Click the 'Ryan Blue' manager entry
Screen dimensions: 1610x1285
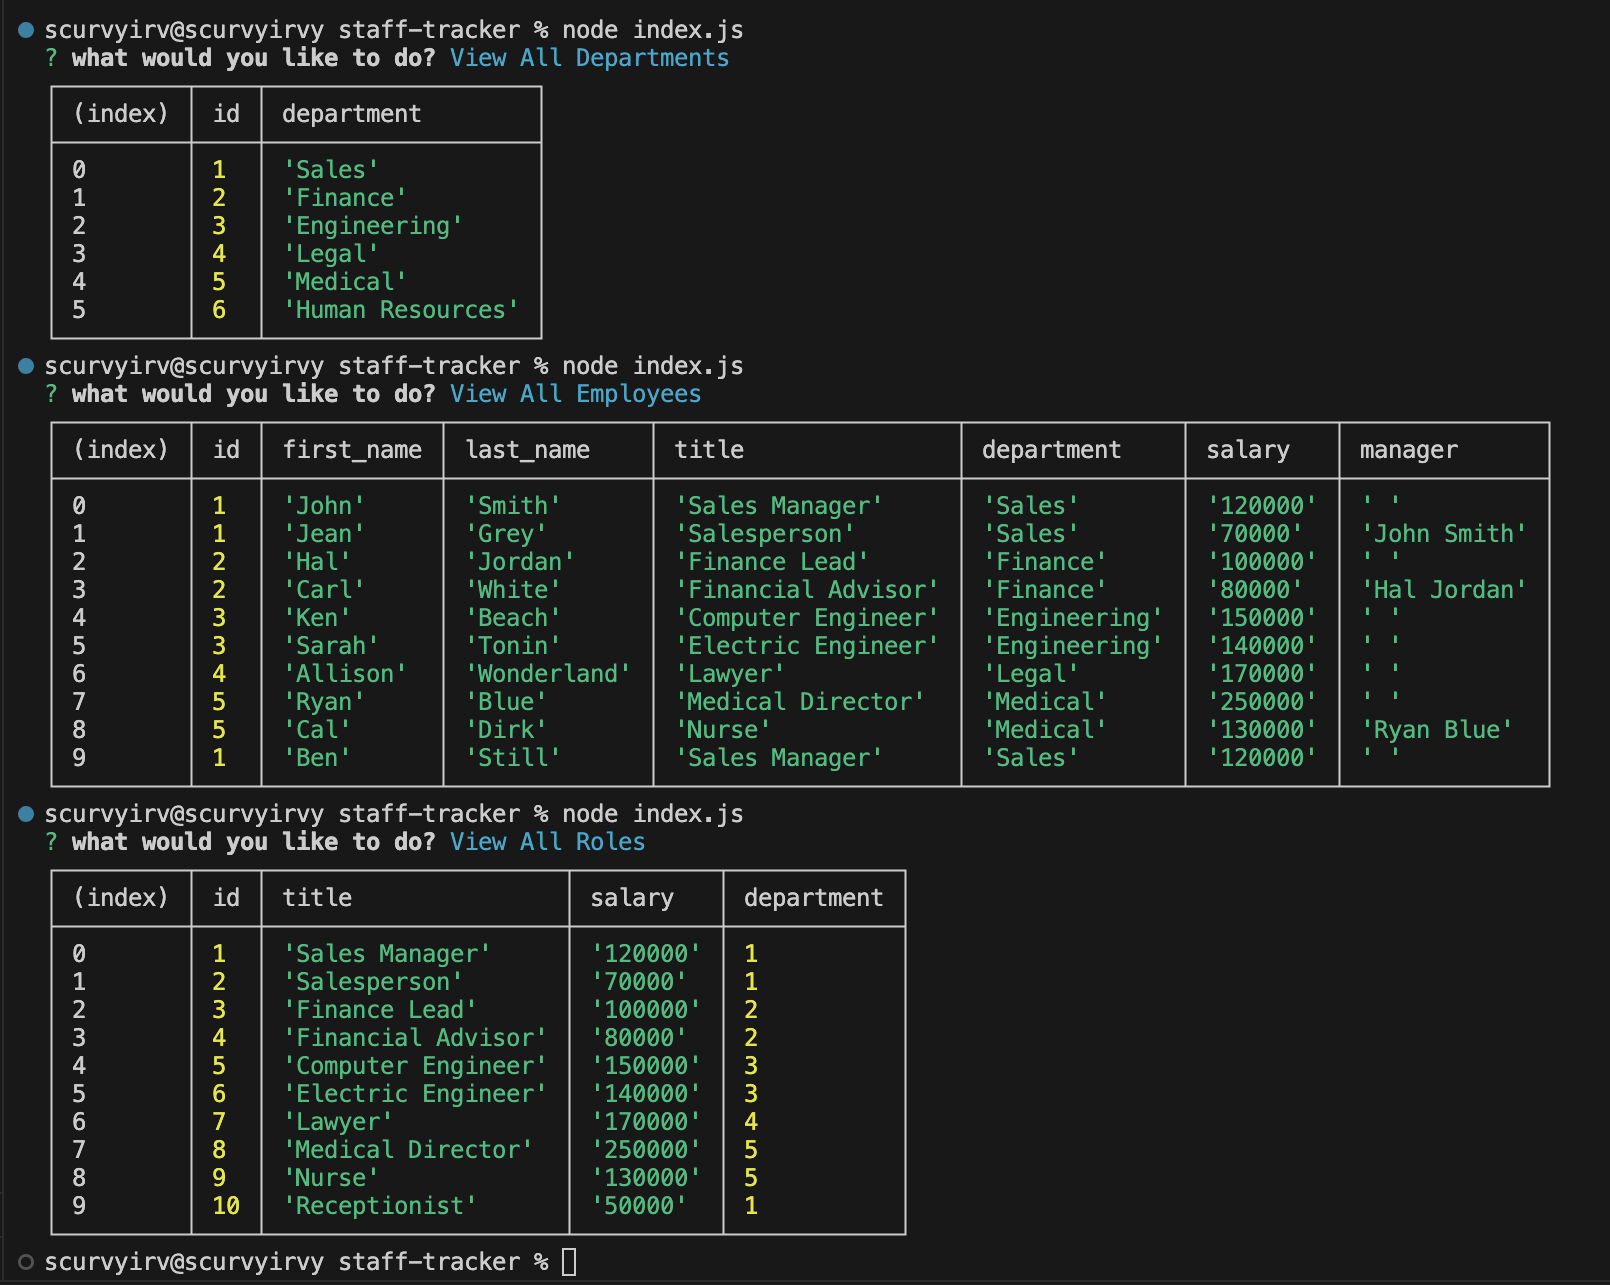click(1437, 730)
